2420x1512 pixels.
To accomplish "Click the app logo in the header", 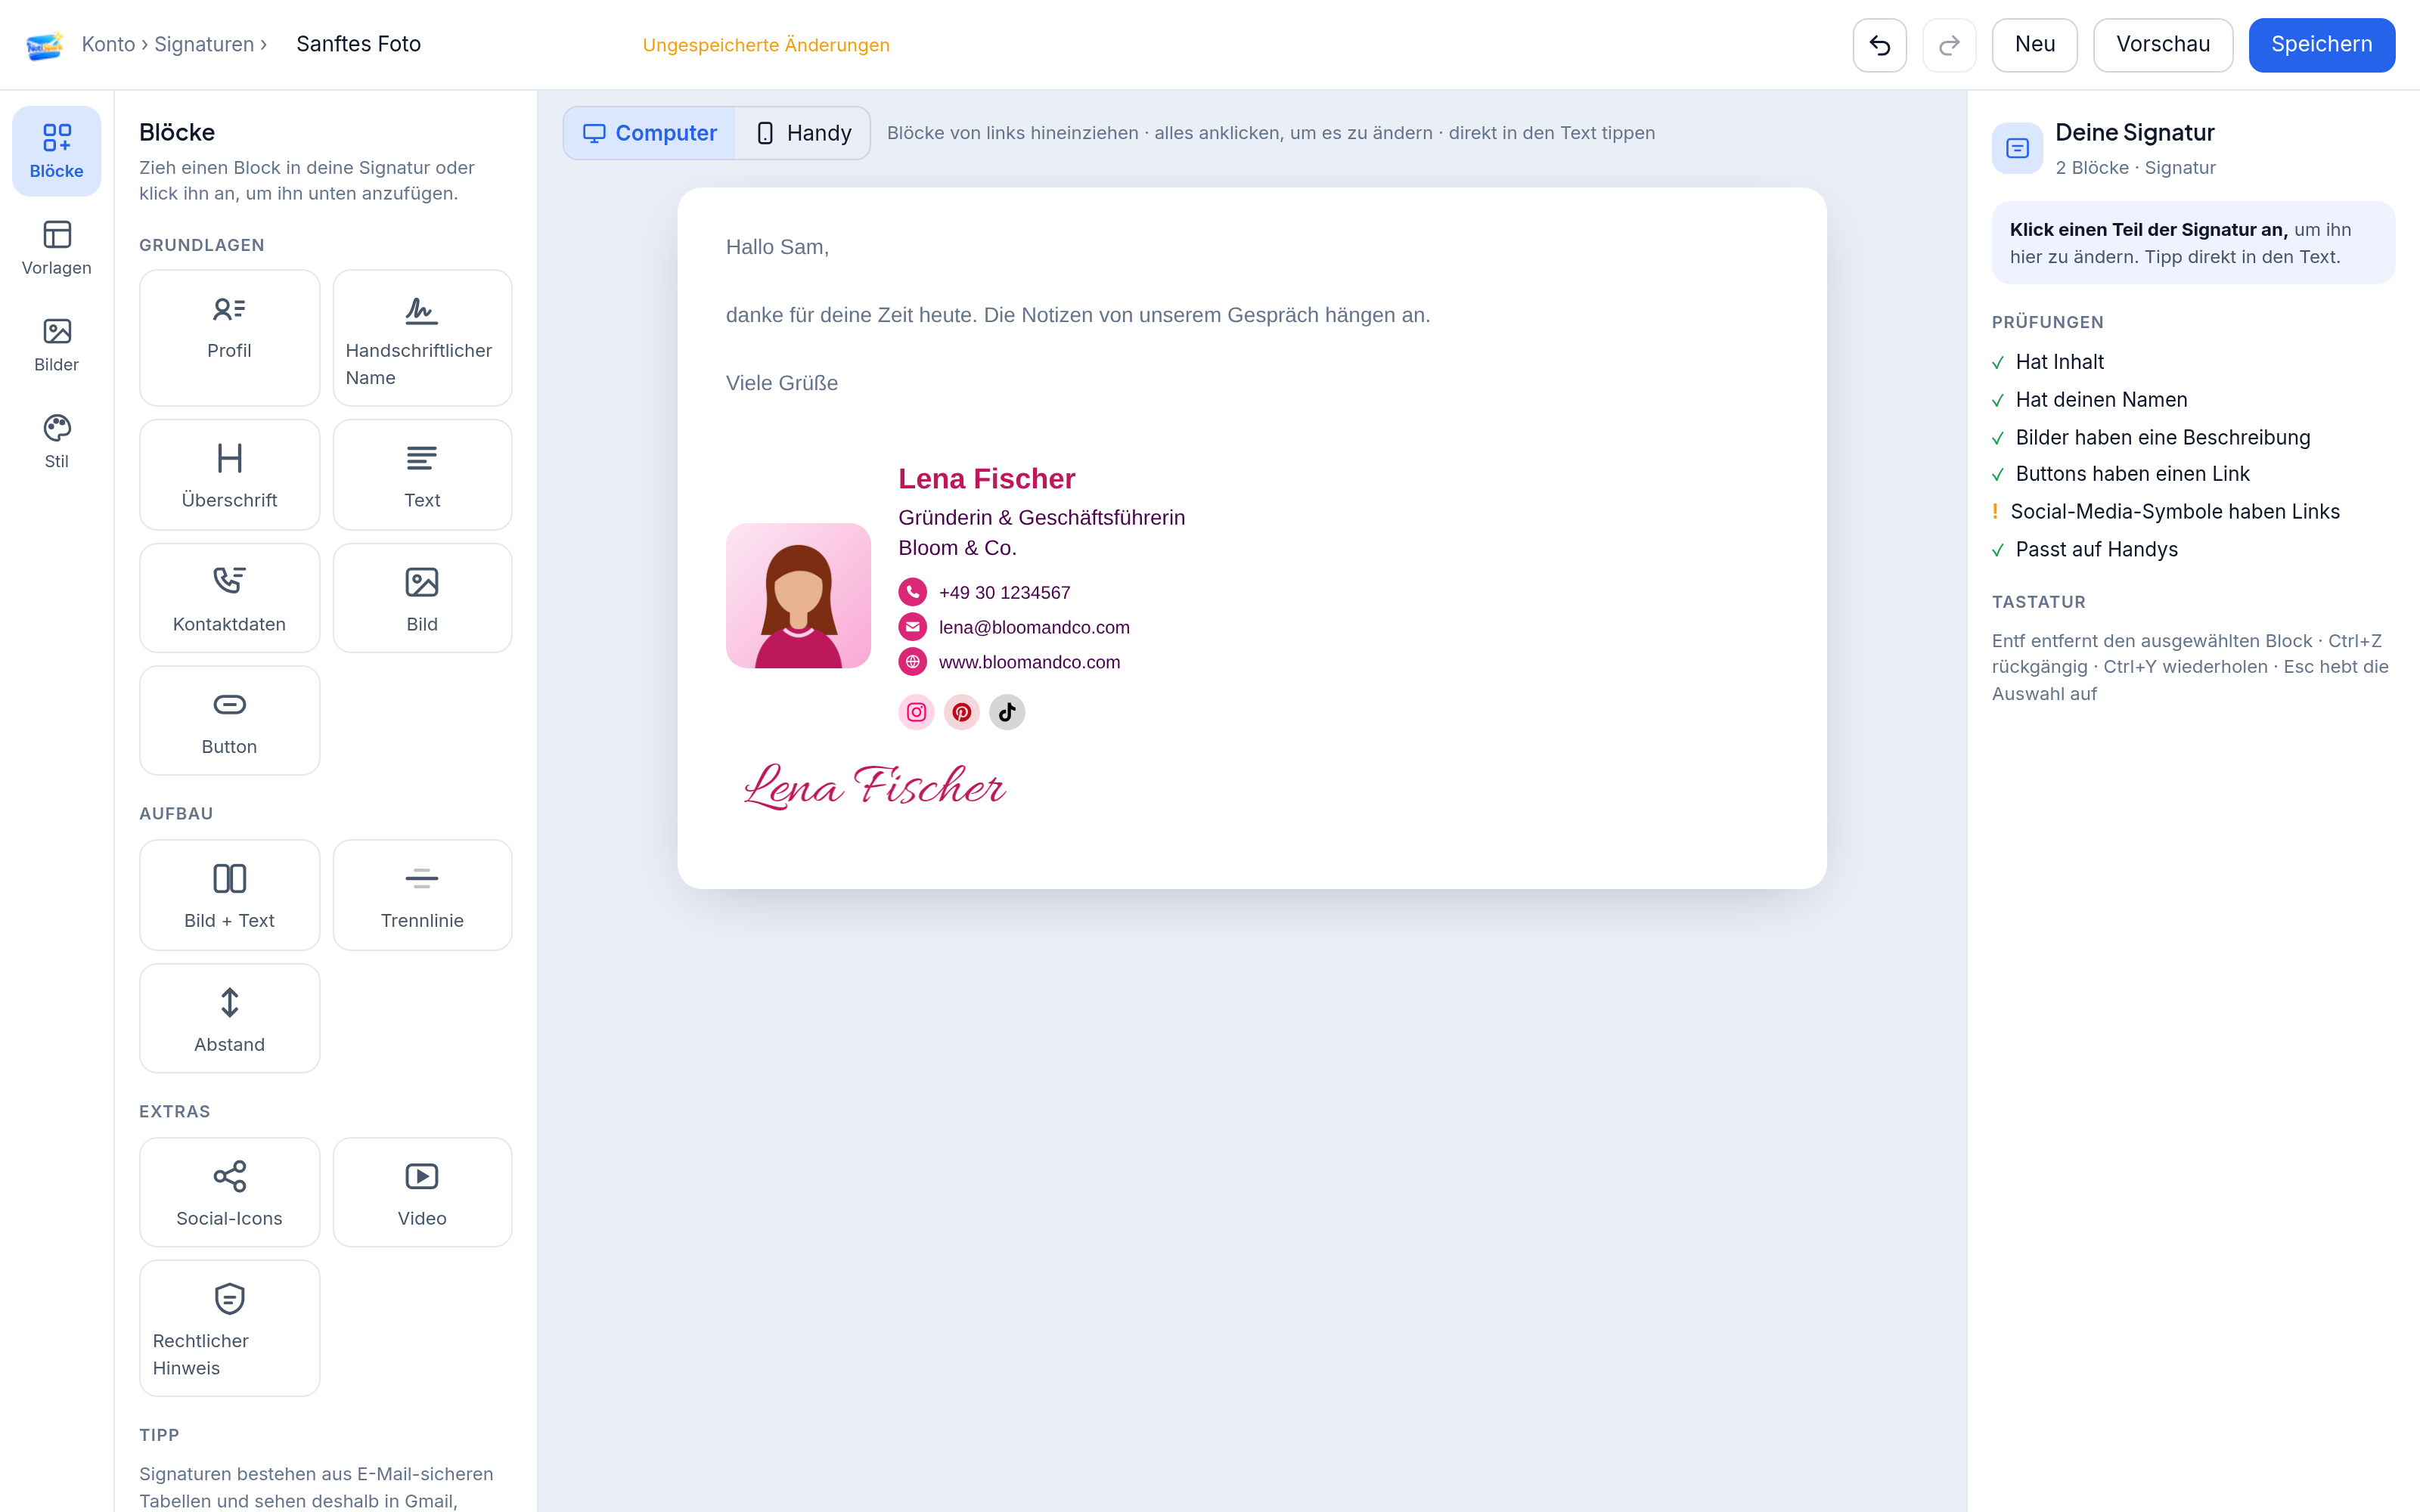I will (45, 45).
